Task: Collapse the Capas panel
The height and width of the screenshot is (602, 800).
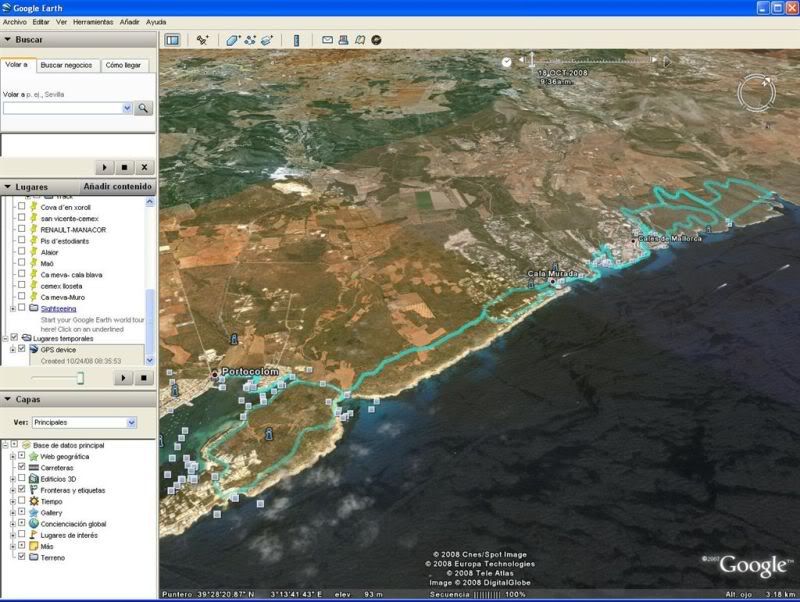Action: 8,399
